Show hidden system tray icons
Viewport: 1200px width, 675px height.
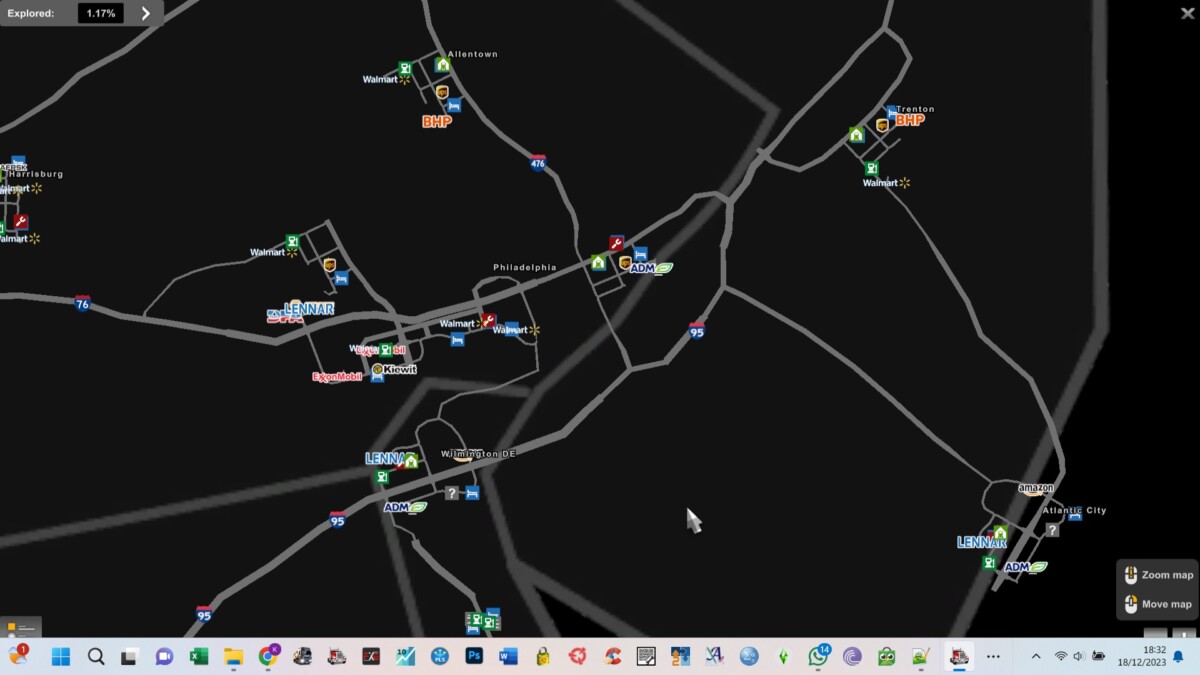(1035, 656)
